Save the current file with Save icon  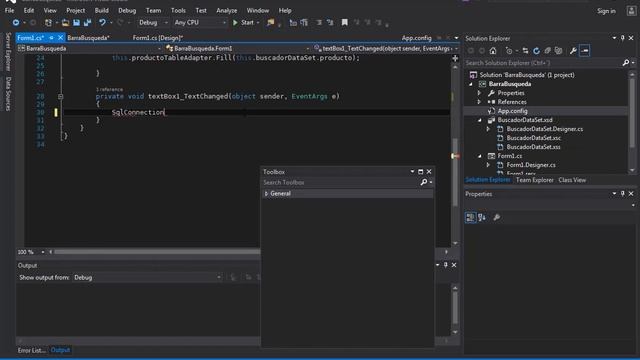coord(76,23)
